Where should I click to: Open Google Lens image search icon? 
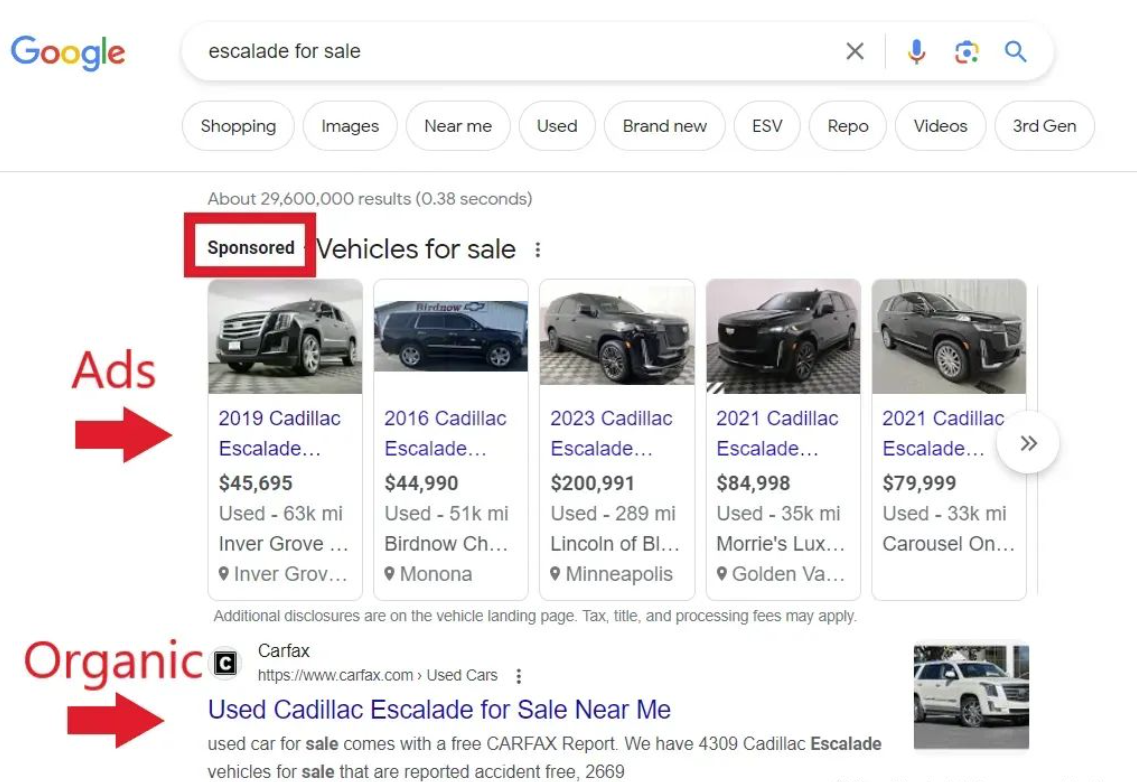[x=966, y=52]
